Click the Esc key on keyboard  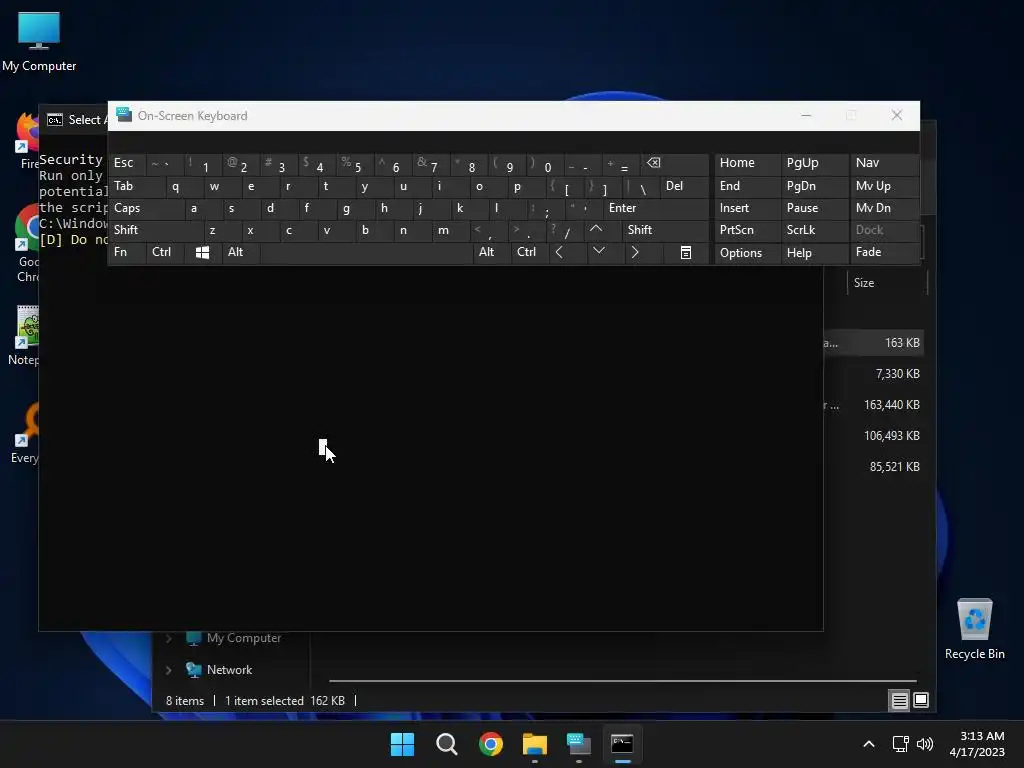127,163
